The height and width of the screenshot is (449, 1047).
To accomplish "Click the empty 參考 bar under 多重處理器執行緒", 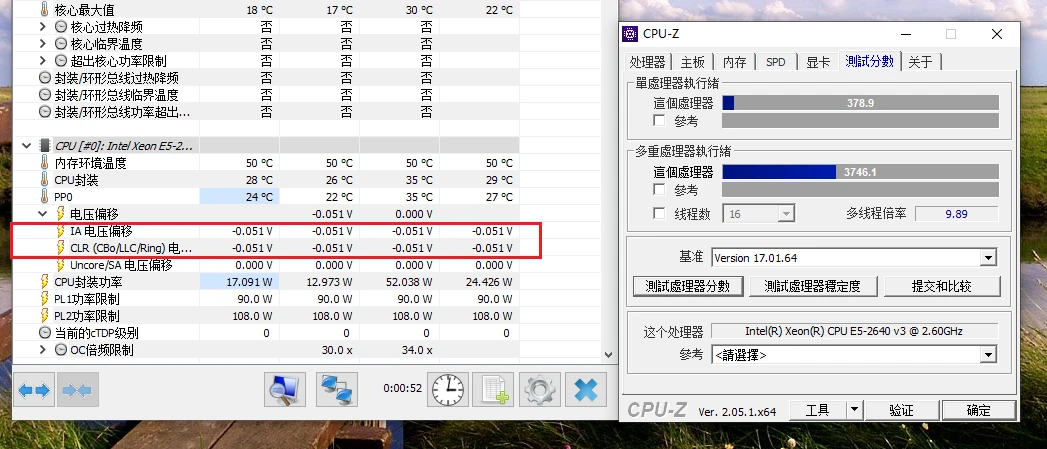I will tap(861, 190).
